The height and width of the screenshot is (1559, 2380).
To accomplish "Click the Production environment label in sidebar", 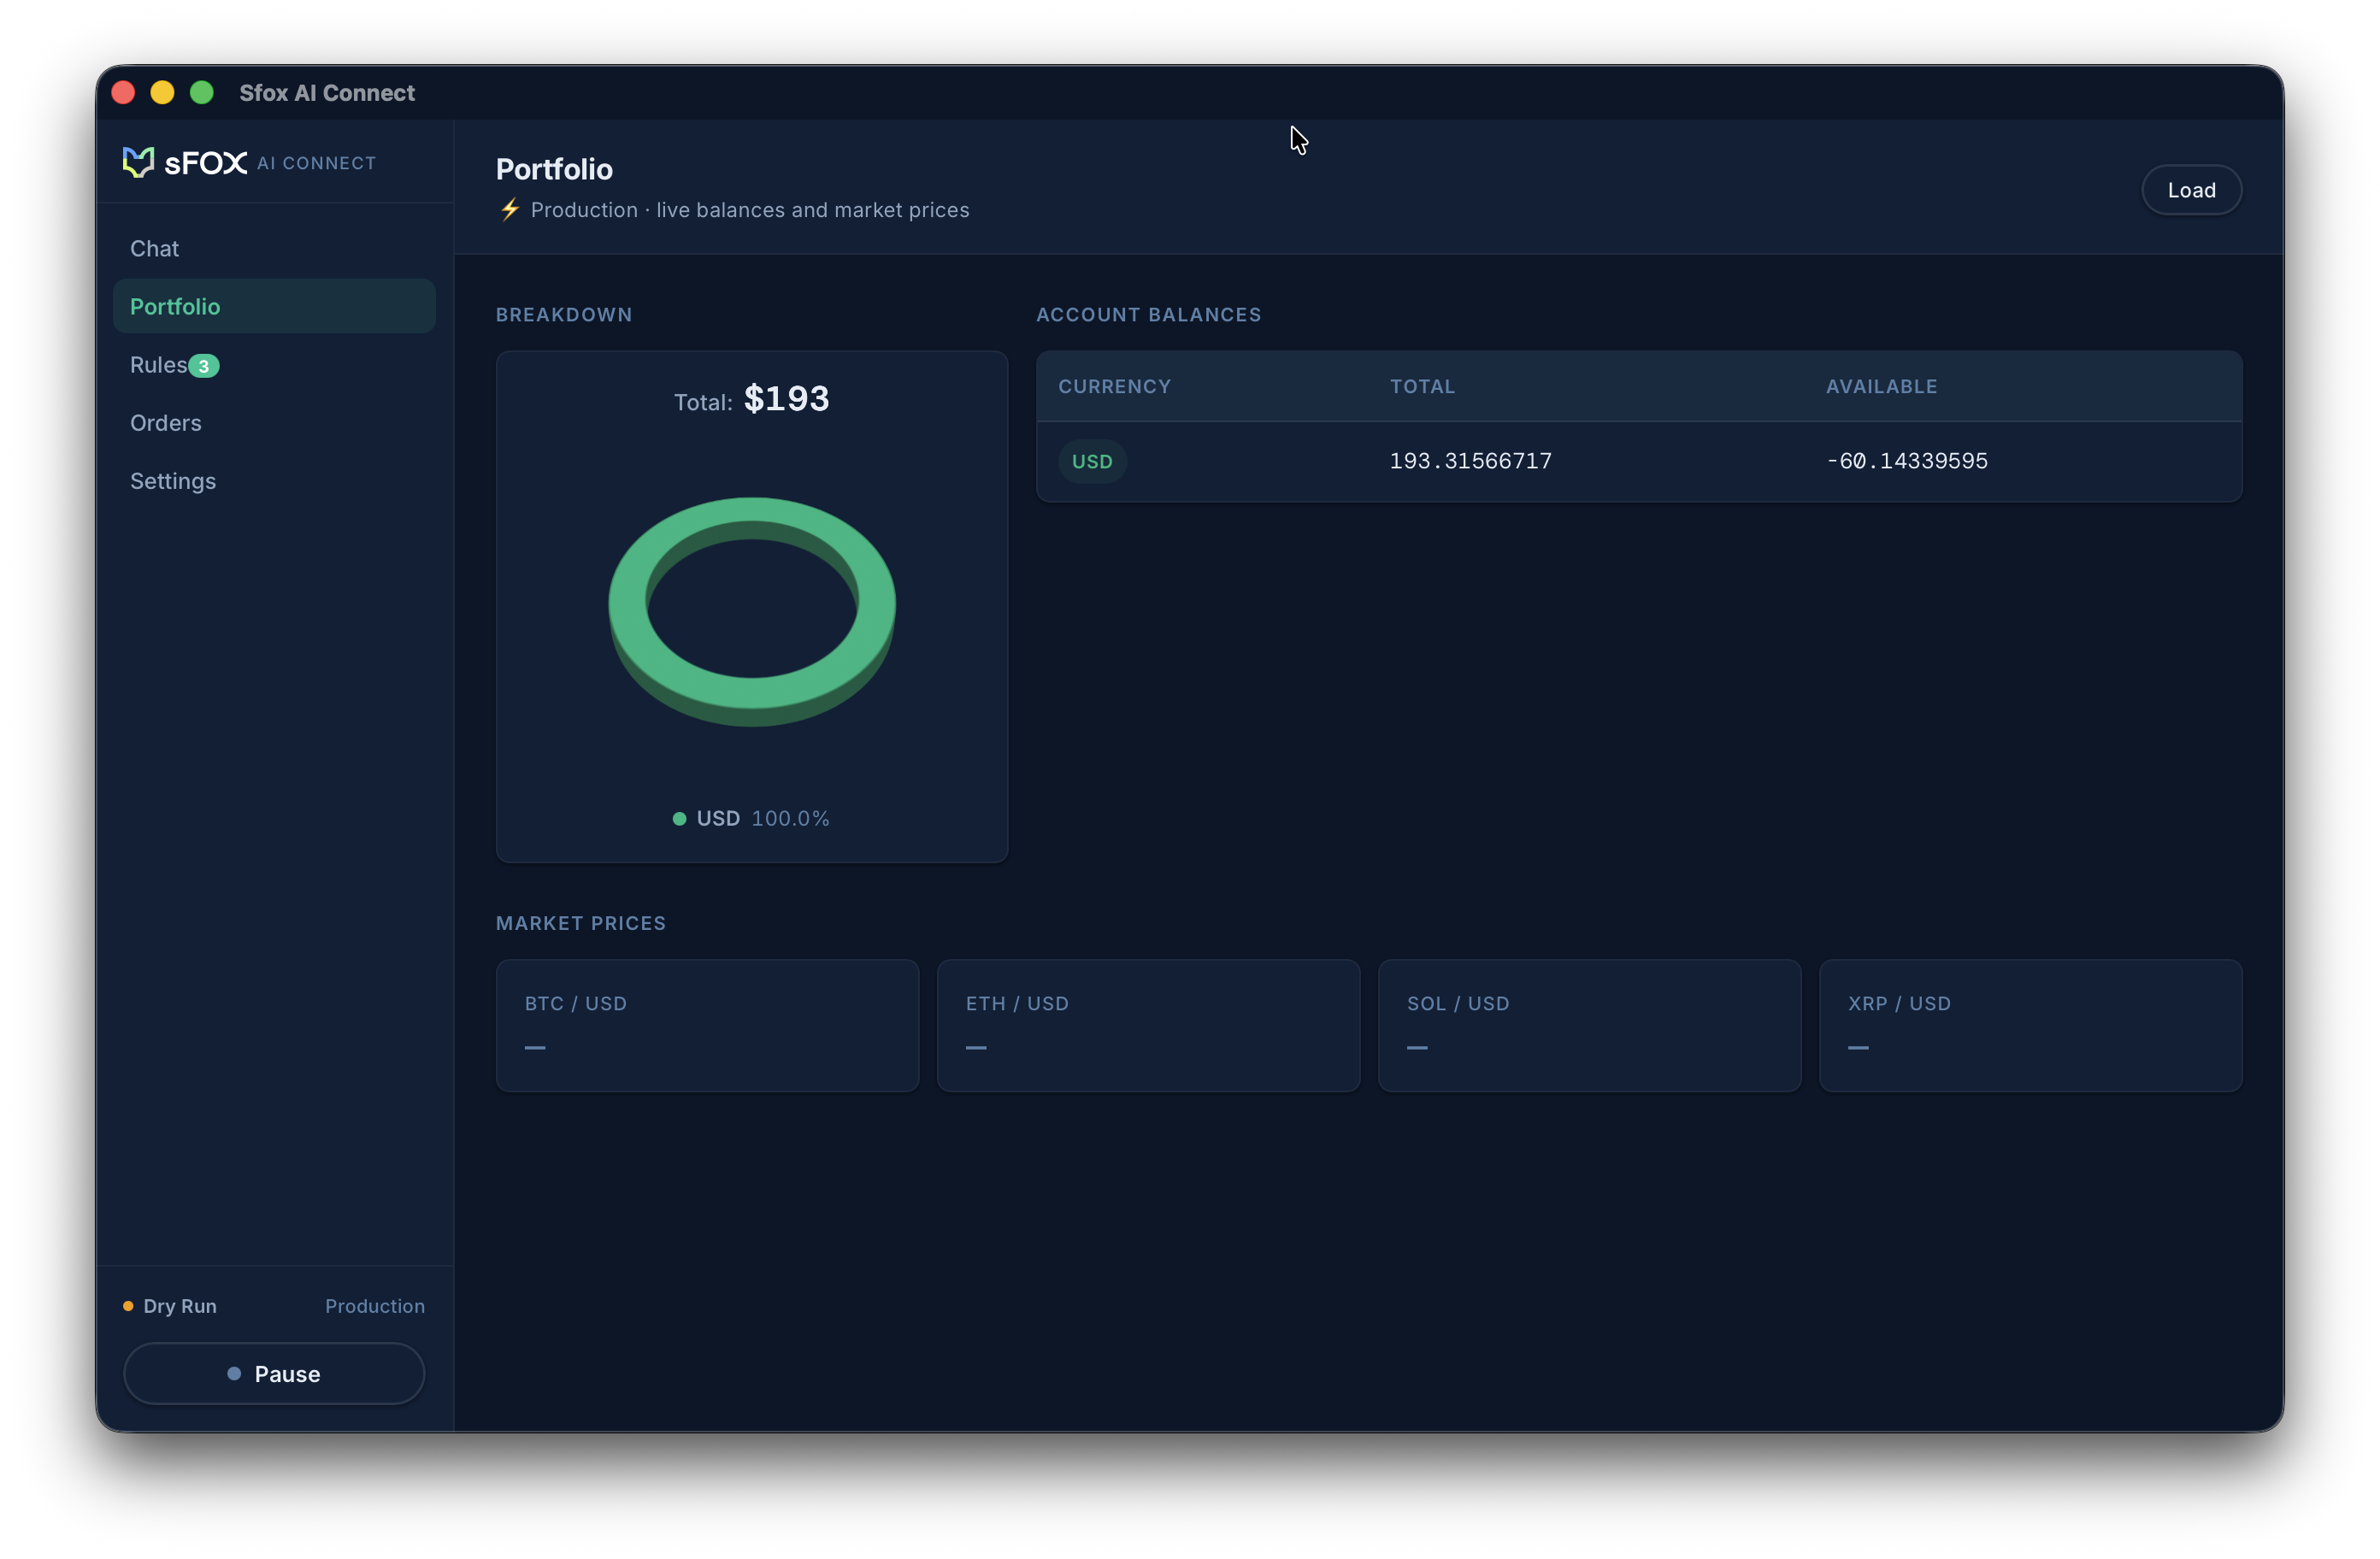I will click(x=375, y=1306).
